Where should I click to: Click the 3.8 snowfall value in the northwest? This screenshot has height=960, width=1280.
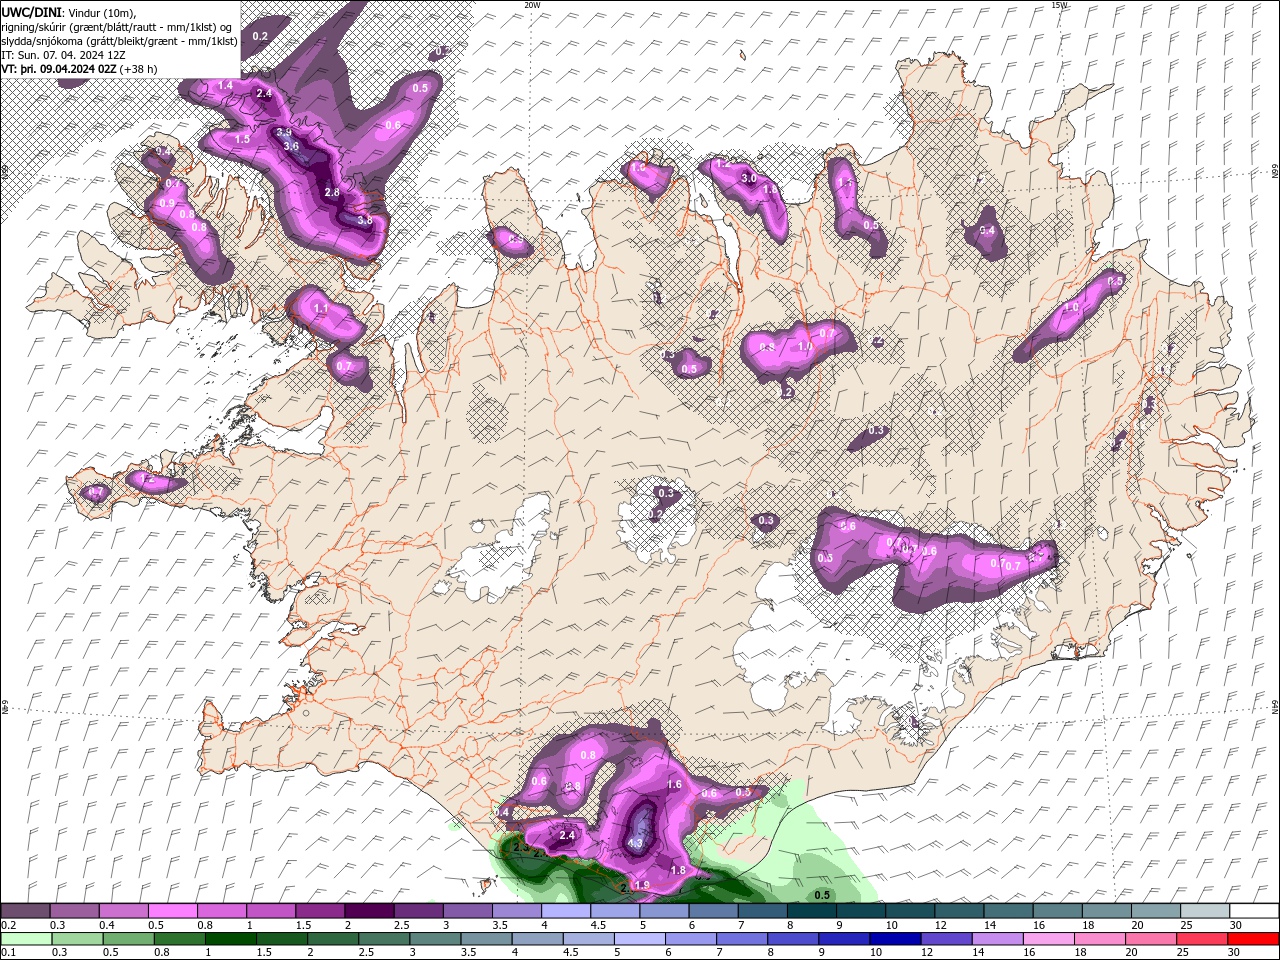coord(365,220)
